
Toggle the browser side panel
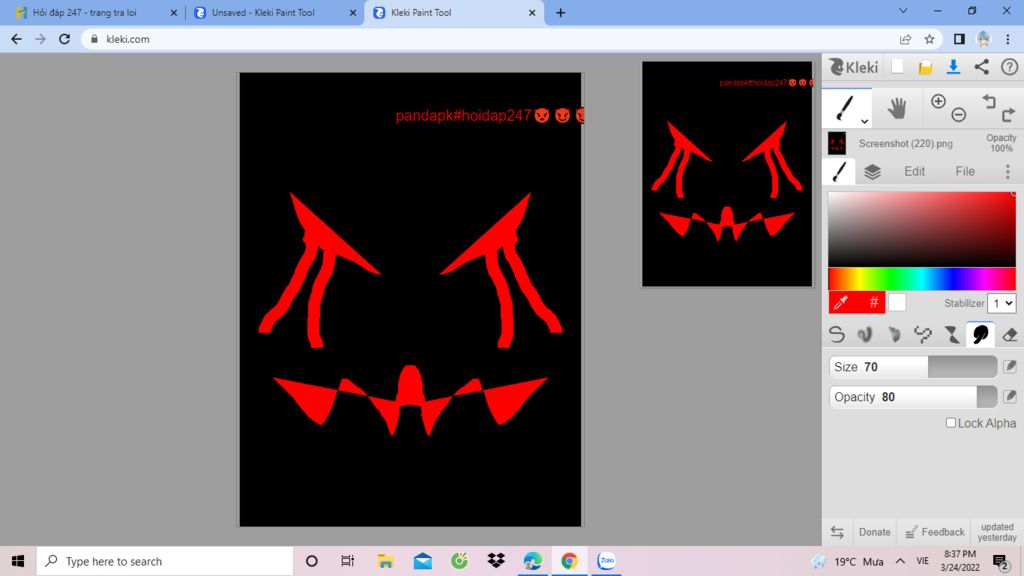pos(959,39)
